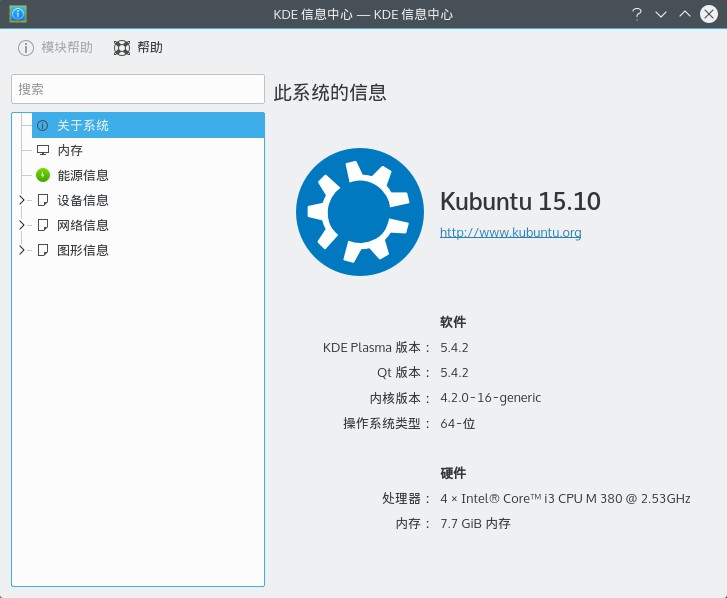Click the Kubuntu 15.10 title text
The image size is (727, 598).
(x=520, y=201)
